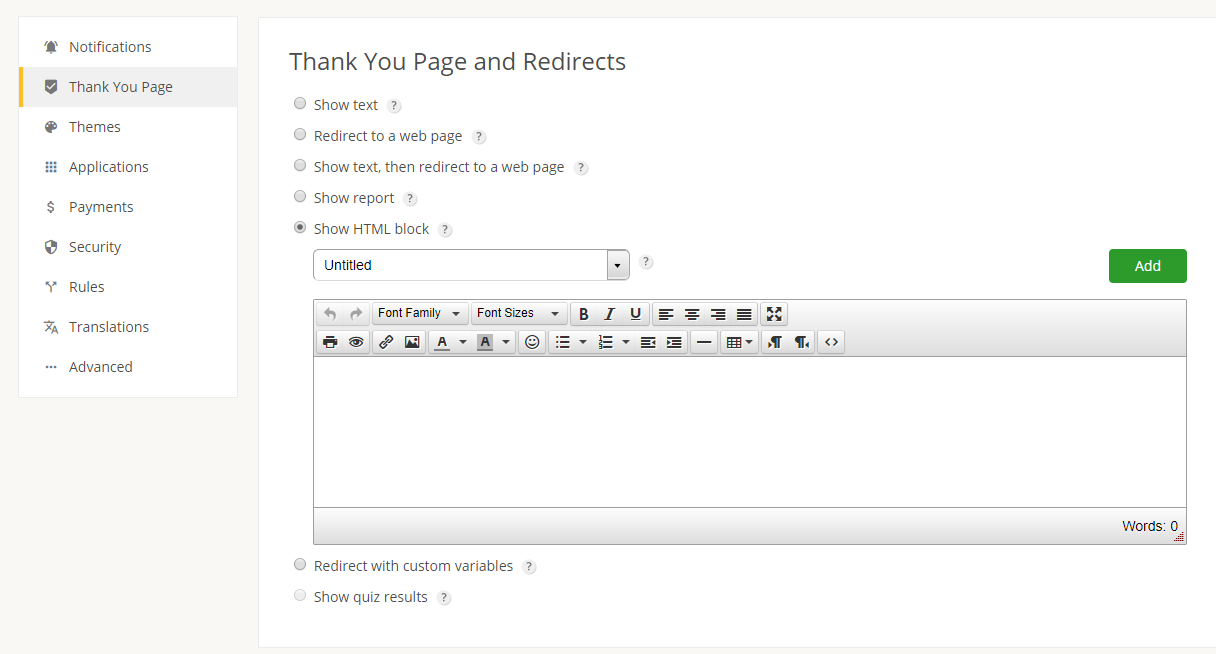Screen dimensions: 1216x654
Task: Align text left
Action: [x=666, y=314]
